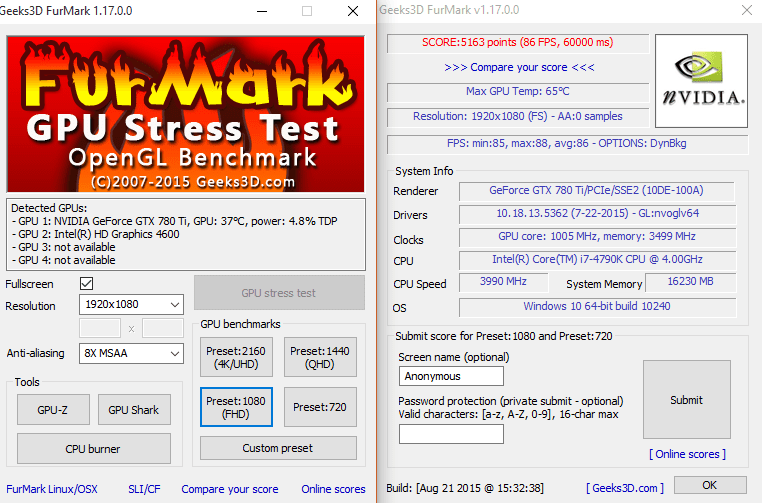Click the GPU 1: NVIDIA GeForce GTX 780 Ti line

(x=174, y=221)
